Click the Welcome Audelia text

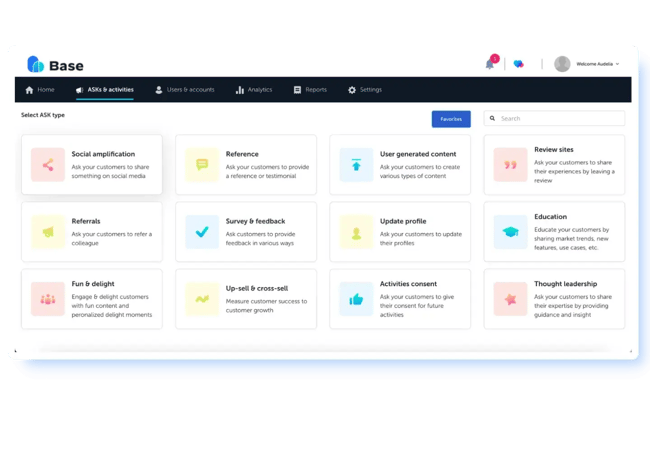point(594,64)
